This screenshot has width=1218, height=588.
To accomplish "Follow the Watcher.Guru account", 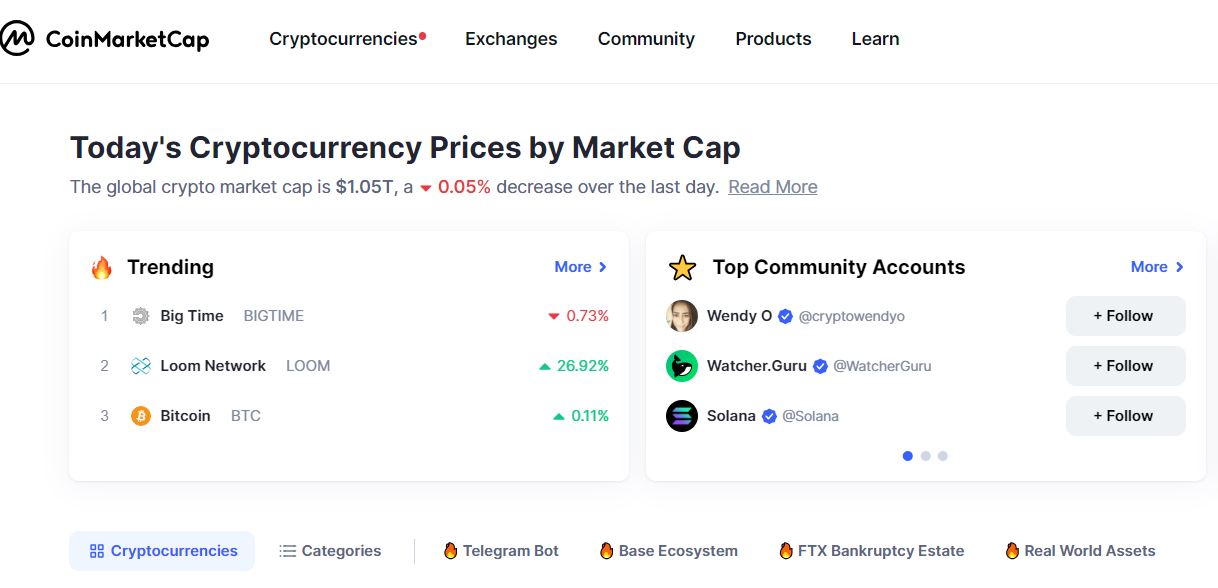I will 1125,366.
